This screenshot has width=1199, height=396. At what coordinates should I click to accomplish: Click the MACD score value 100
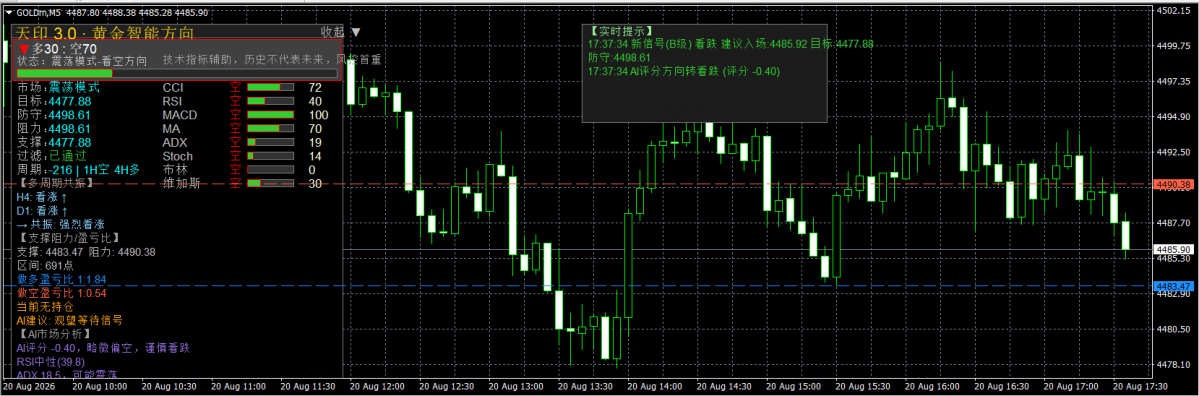(x=318, y=115)
